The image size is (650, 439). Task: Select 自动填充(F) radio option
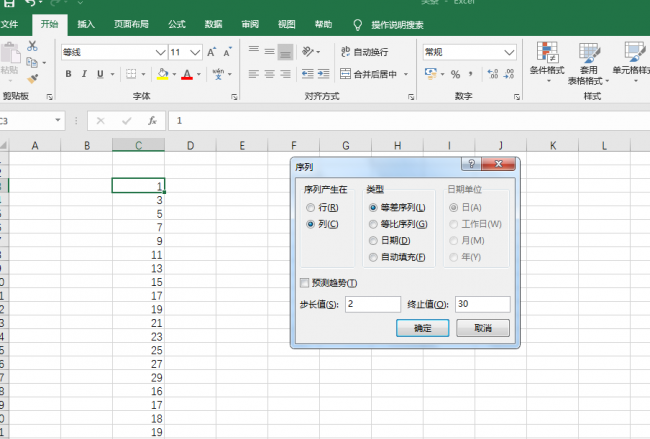397,257
